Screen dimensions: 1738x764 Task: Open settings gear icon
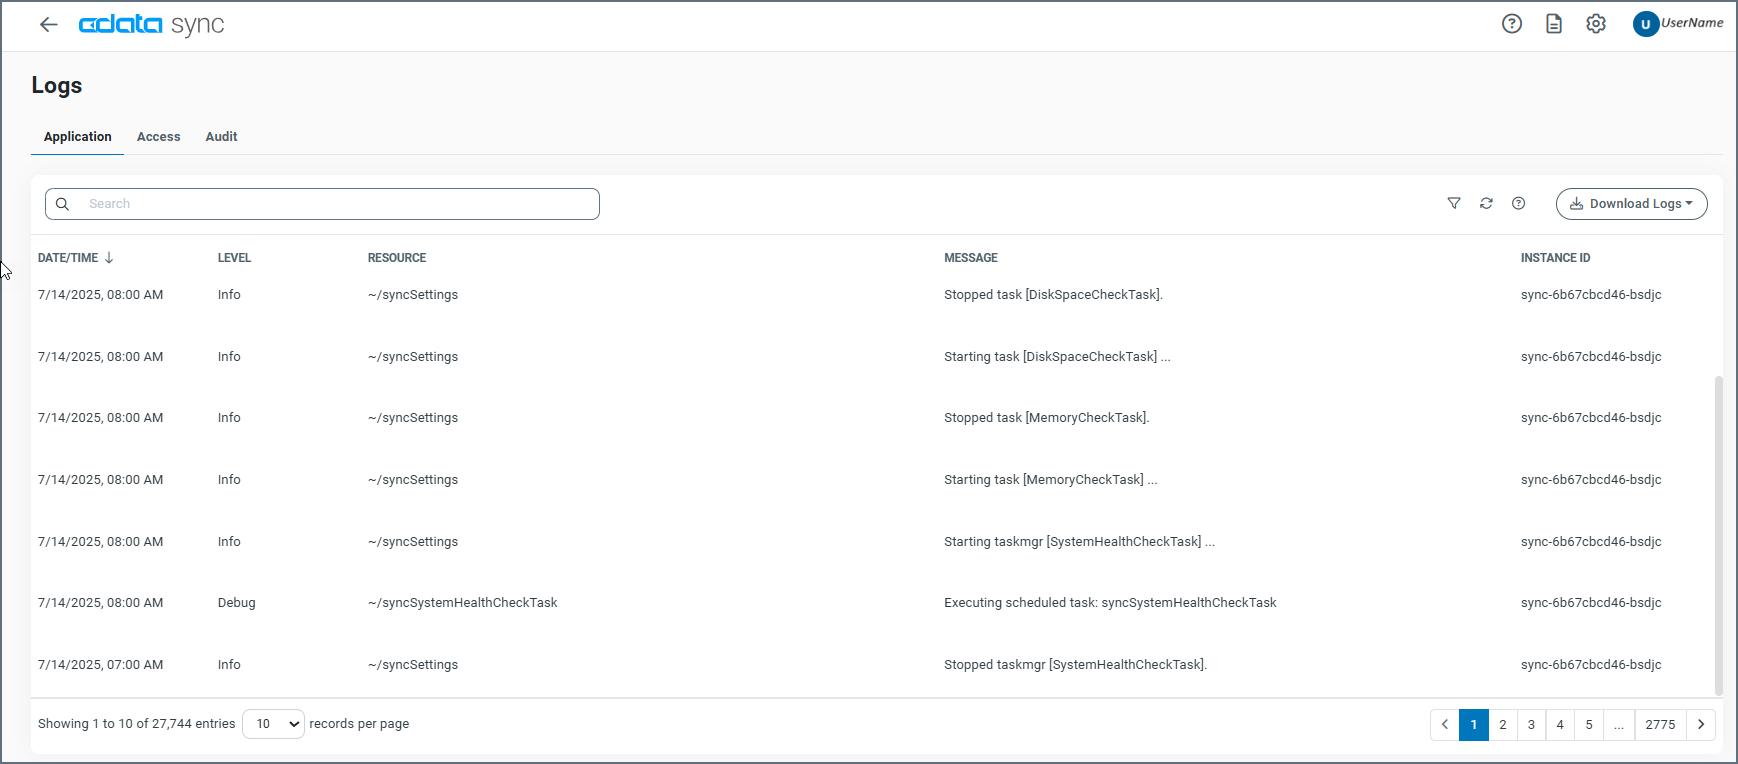[x=1595, y=24]
